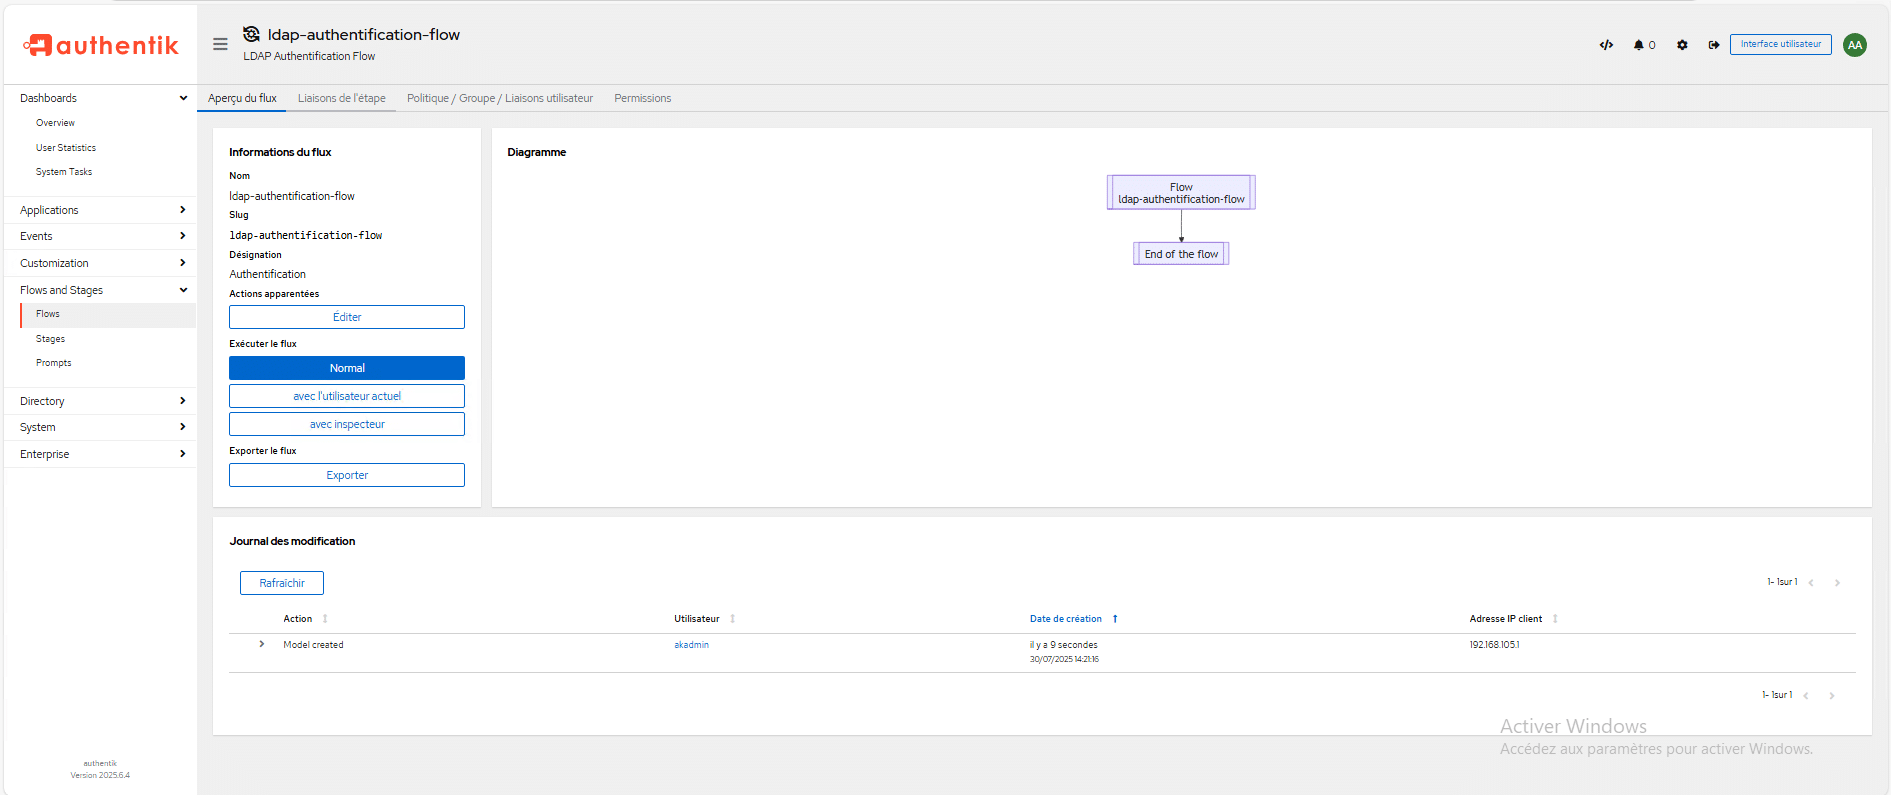This screenshot has width=1891, height=795.
Task: Open the API drawer code icon
Action: click(x=1606, y=45)
